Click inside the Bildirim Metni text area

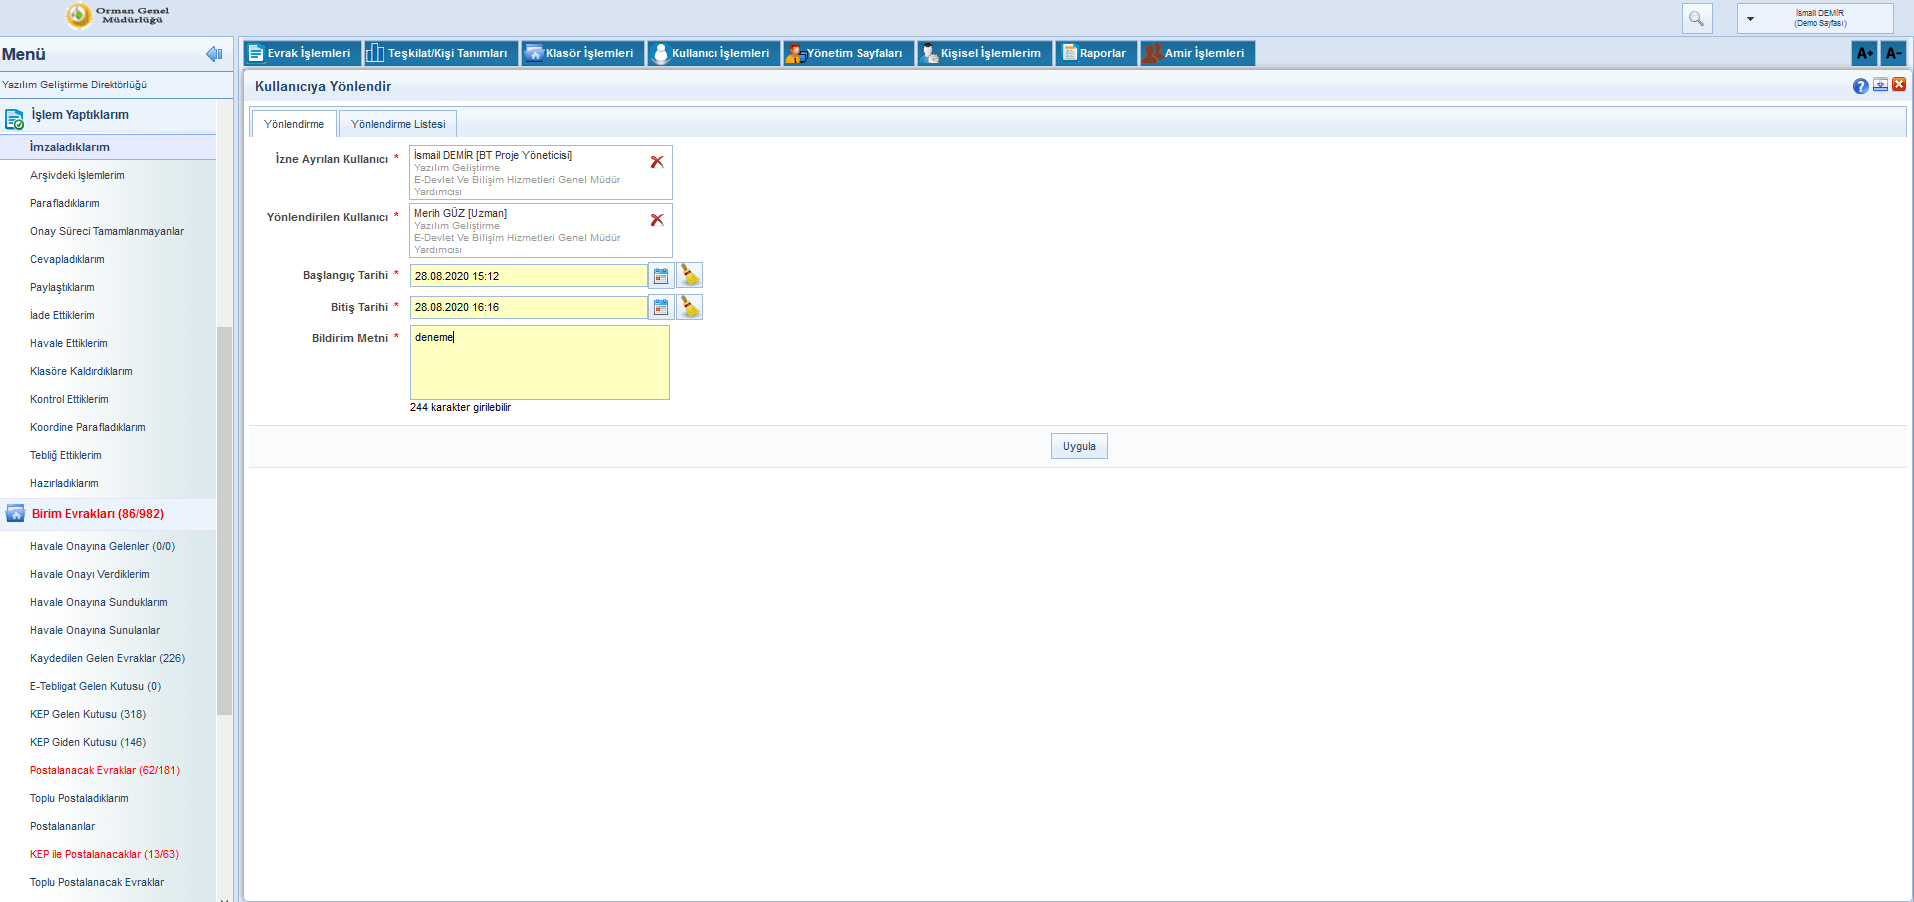click(x=539, y=366)
